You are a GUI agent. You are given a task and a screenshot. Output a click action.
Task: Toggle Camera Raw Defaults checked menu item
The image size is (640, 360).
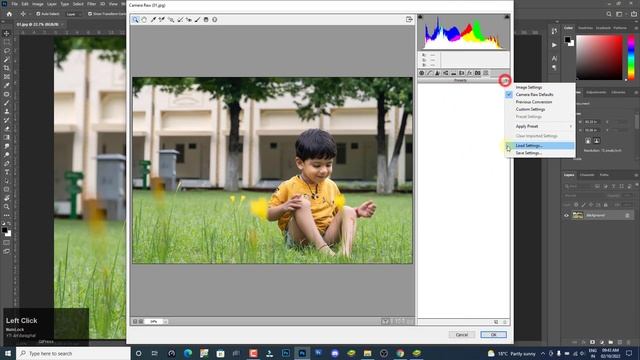pyautogui.click(x=534, y=95)
